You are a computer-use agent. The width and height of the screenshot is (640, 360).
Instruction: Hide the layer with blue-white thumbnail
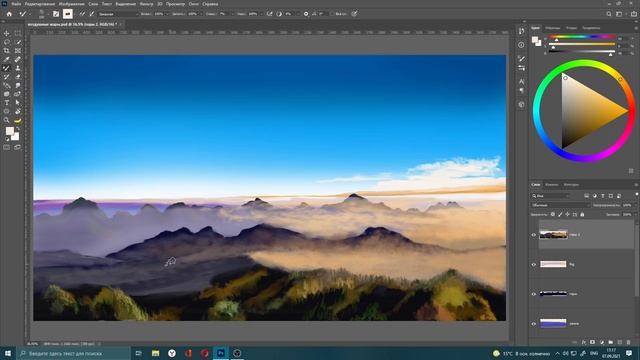click(x=533, y=324)
